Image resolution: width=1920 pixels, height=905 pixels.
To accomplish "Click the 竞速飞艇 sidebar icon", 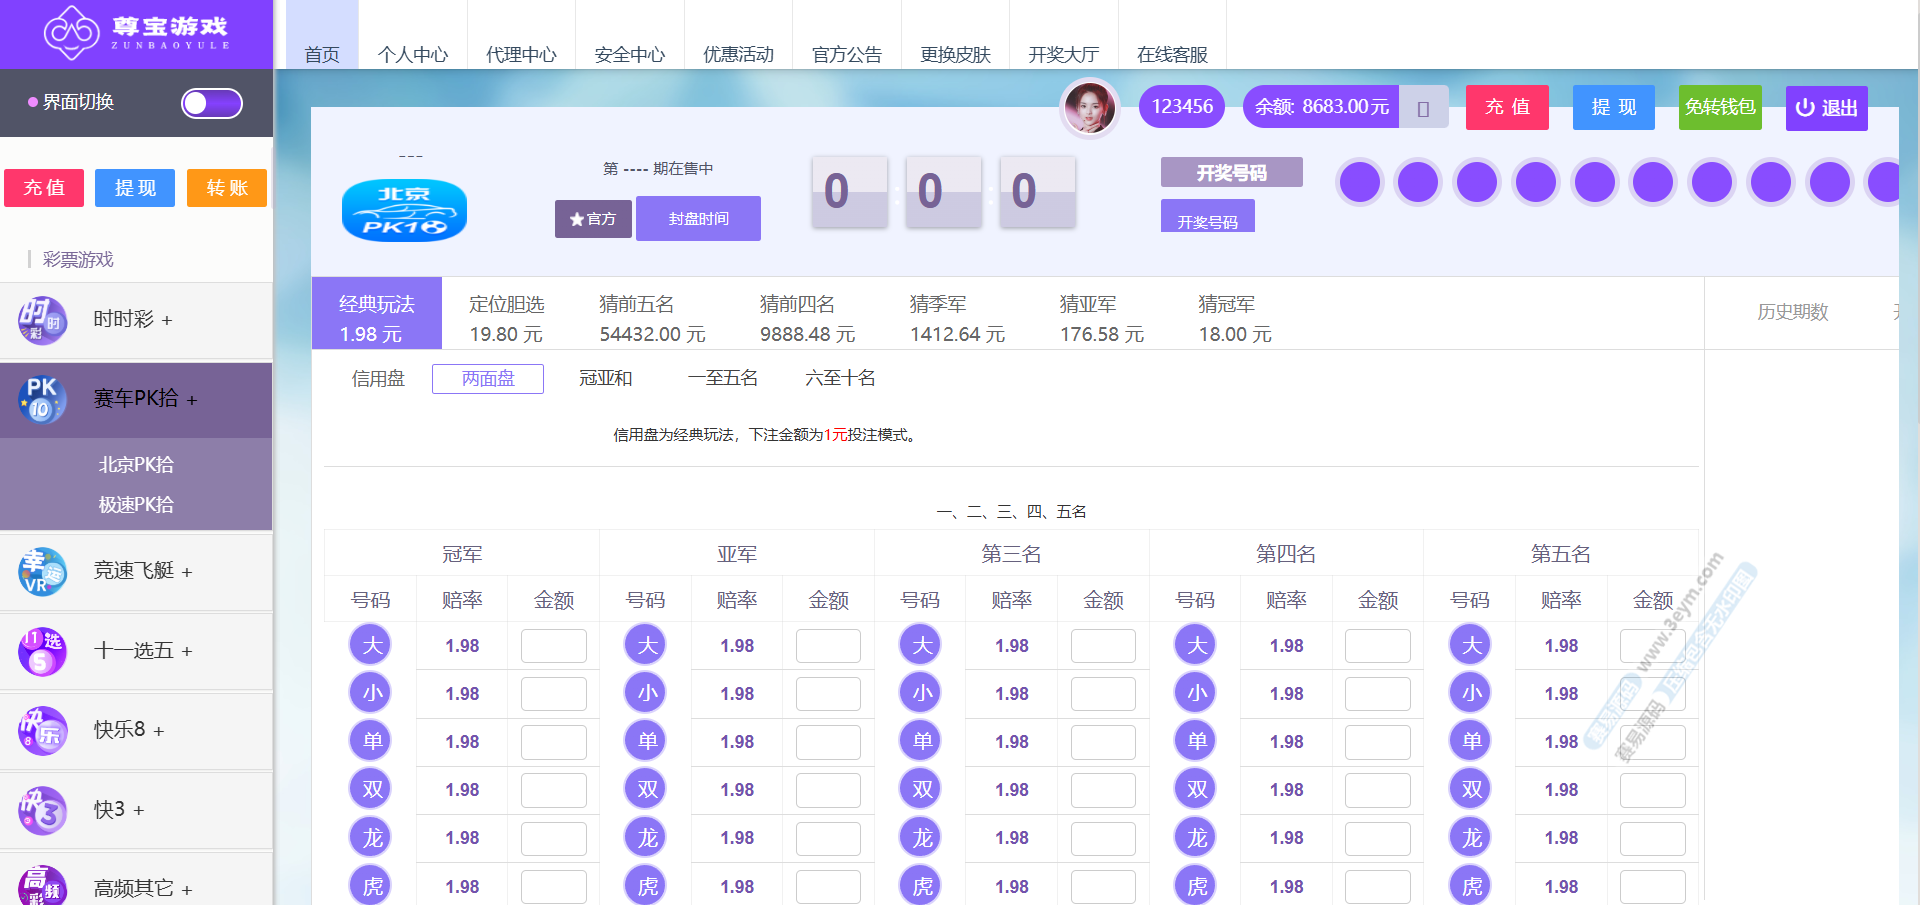I will (x=42, y=571).
